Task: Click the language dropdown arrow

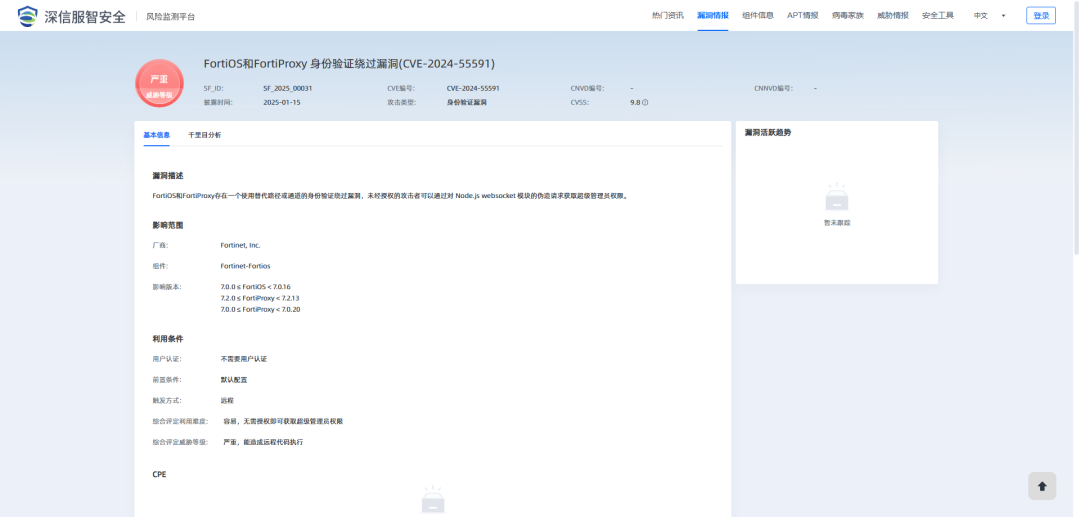Action: [x=1003, y=15]
